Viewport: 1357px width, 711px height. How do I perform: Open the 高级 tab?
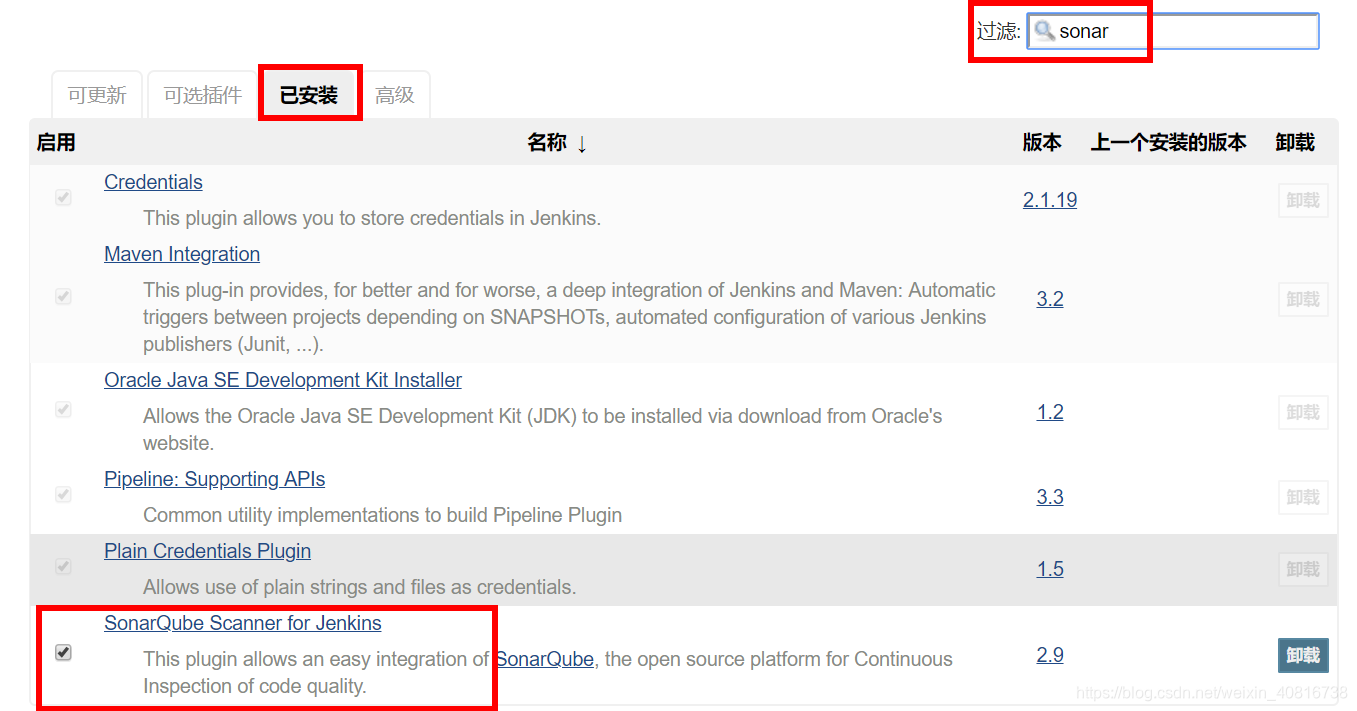(x=395, y=95)
